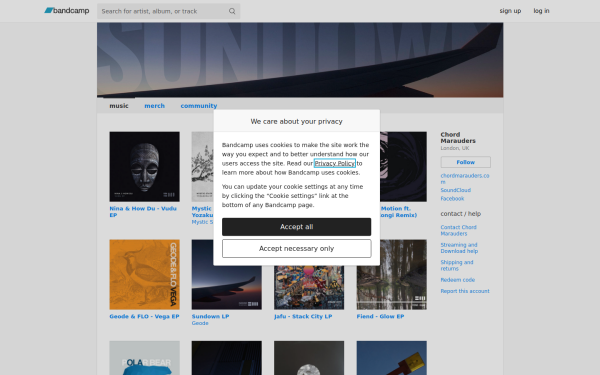Click the Chord Marauders band name
This screenshot has height=375, width=600.
(458, 138)
